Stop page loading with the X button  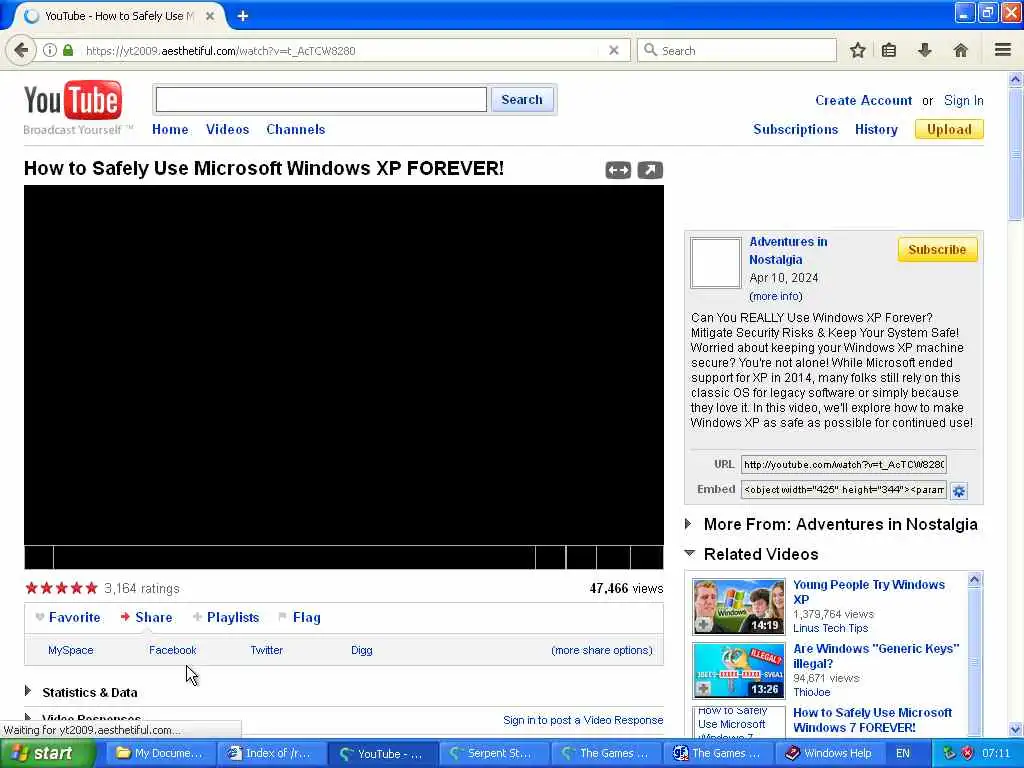click(x=614, y=50)
